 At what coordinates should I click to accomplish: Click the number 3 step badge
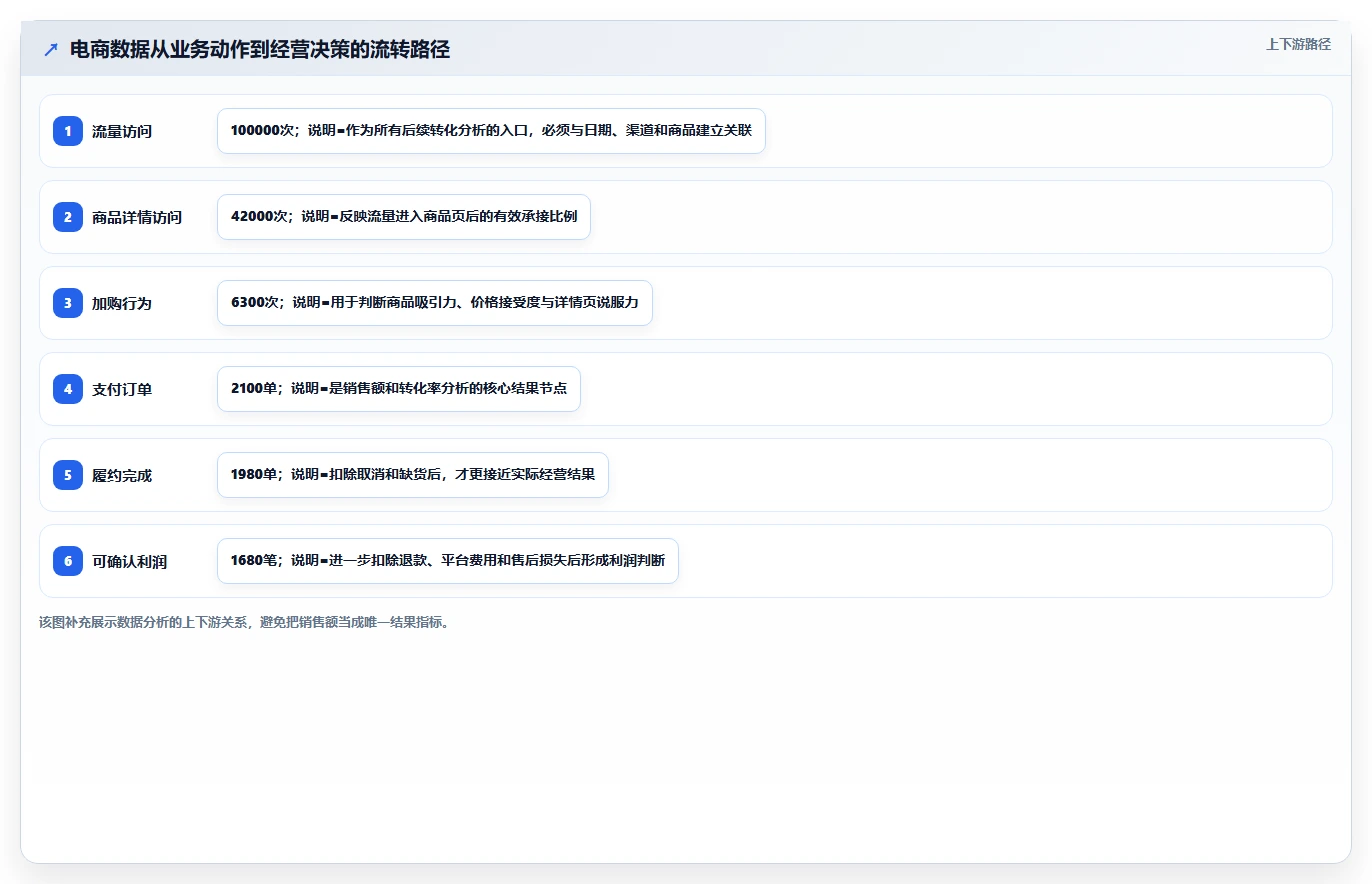[x=68, y=303]
